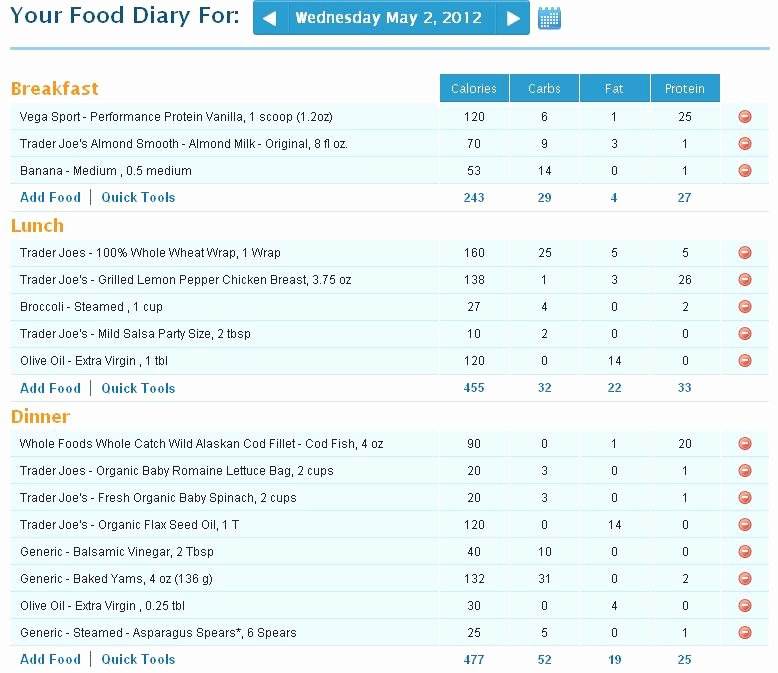Image resolution: width=778 pixels, height=673 pixels.
Task: Open the calendar date picker icon
Action: [549, 18]
